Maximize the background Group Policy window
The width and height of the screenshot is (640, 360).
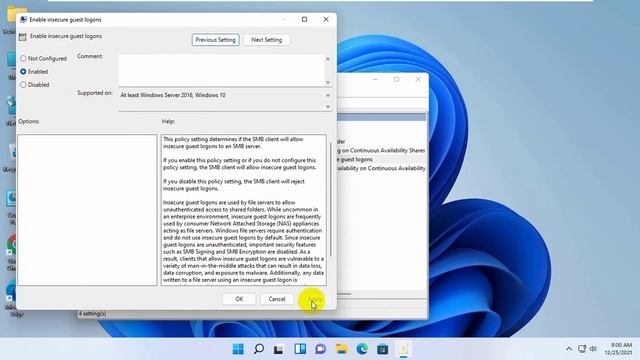396,80
